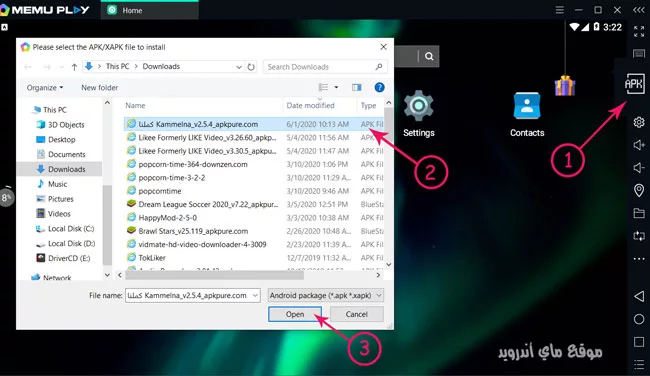Click the Home tab in MEmu Play
650x376 pixels.
[150, 10]
